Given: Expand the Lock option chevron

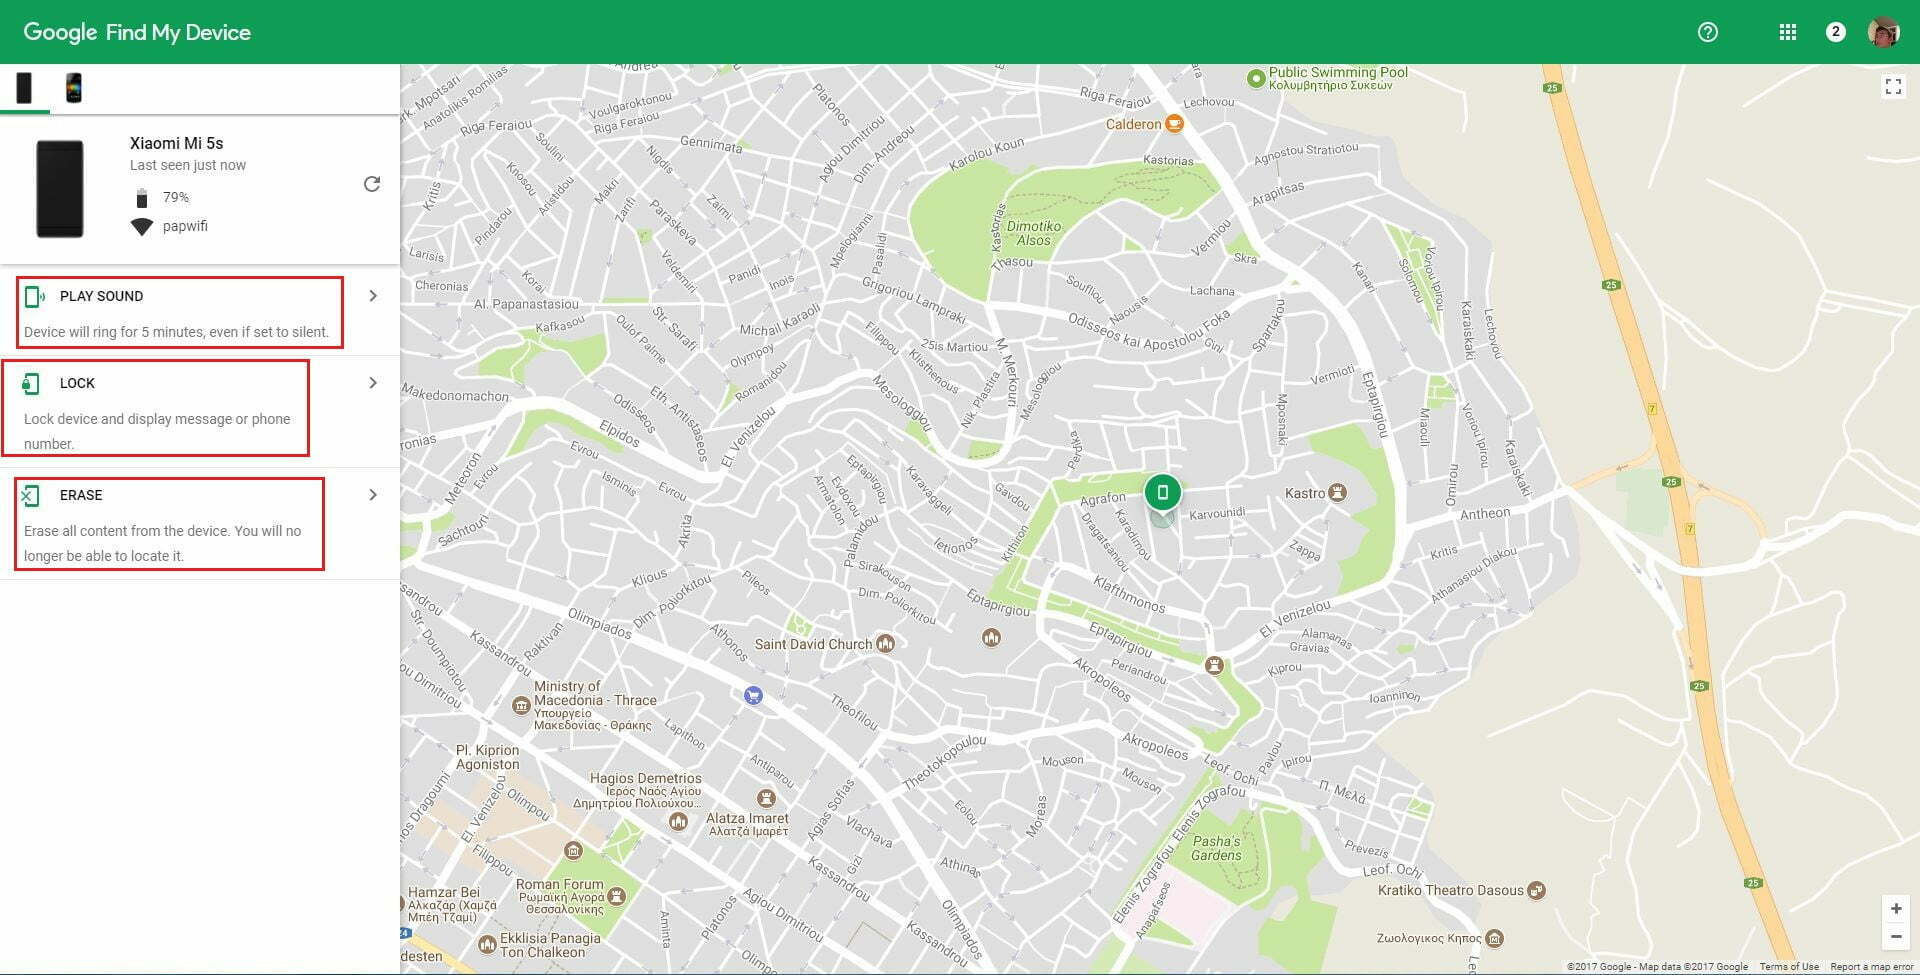Looking at the screenshot, I should coord(373,383).
